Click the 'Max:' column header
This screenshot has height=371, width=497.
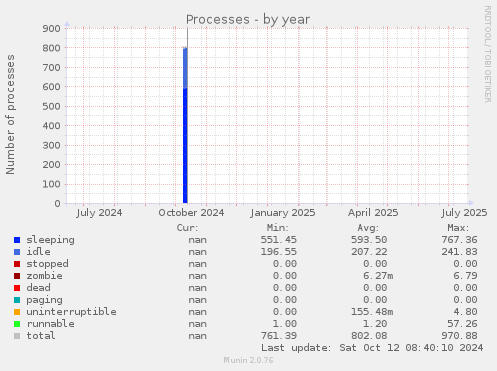click(x=458, y=228)
